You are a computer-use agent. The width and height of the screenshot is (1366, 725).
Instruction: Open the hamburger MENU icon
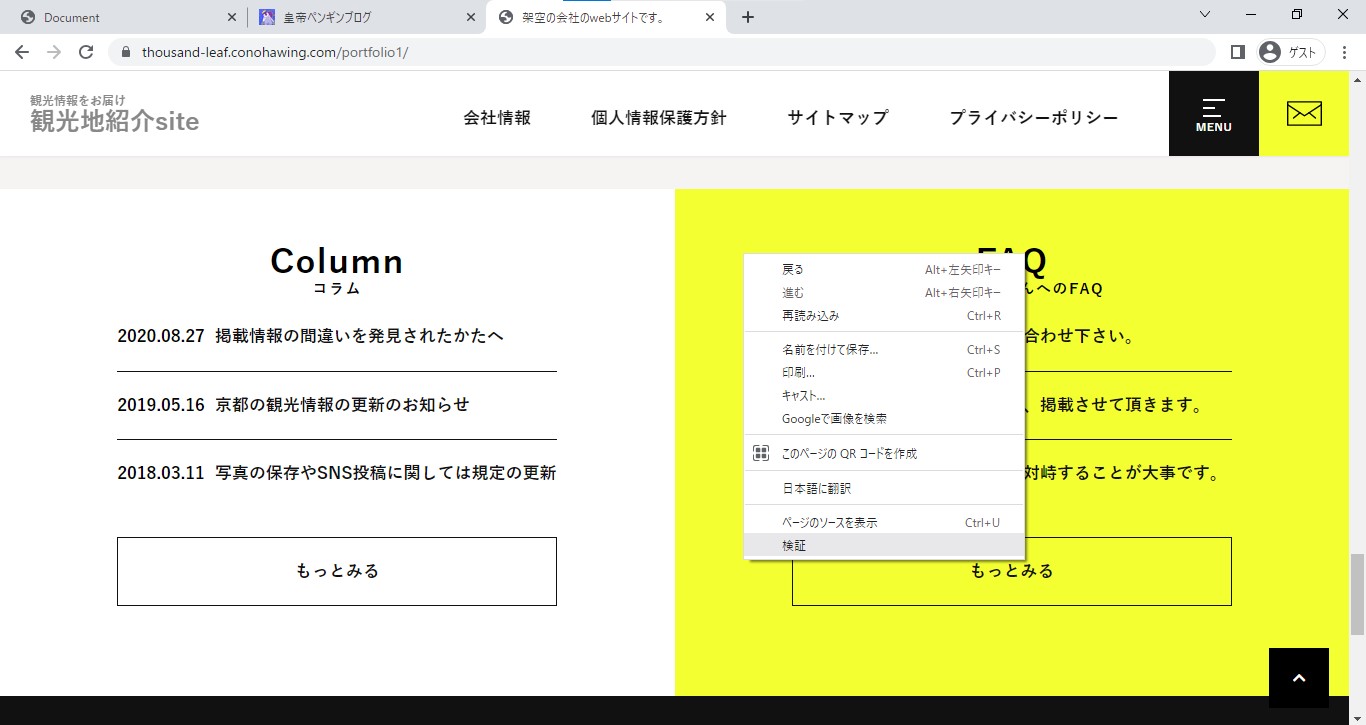tap(1213, 114)
